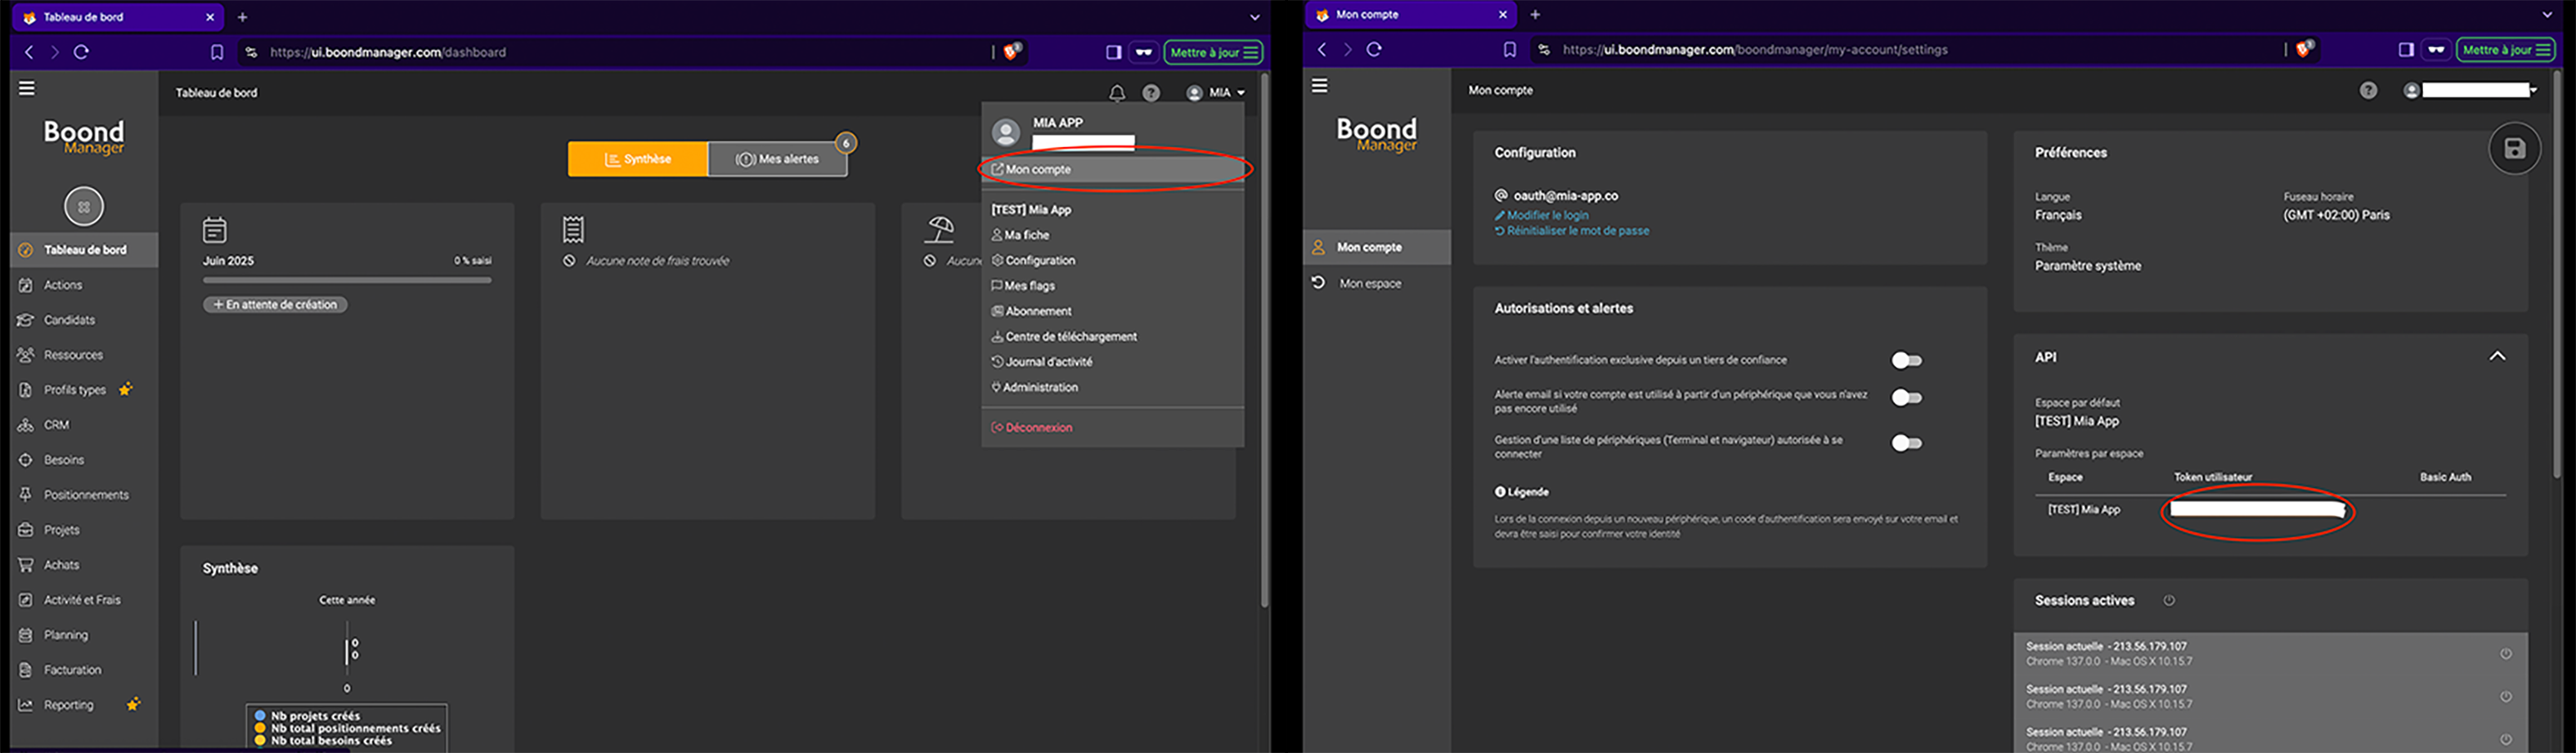The width and height of the screenshot is (2576, 753).
Task: Click En attente de création button
Action: 275,305
